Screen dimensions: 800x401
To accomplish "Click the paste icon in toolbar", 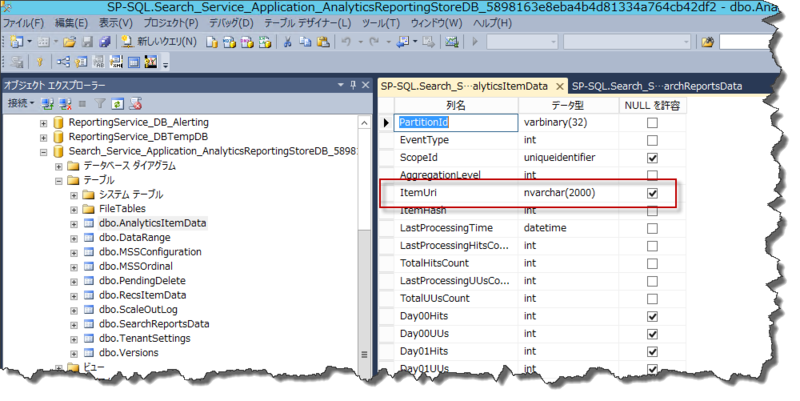I will 322,42.
